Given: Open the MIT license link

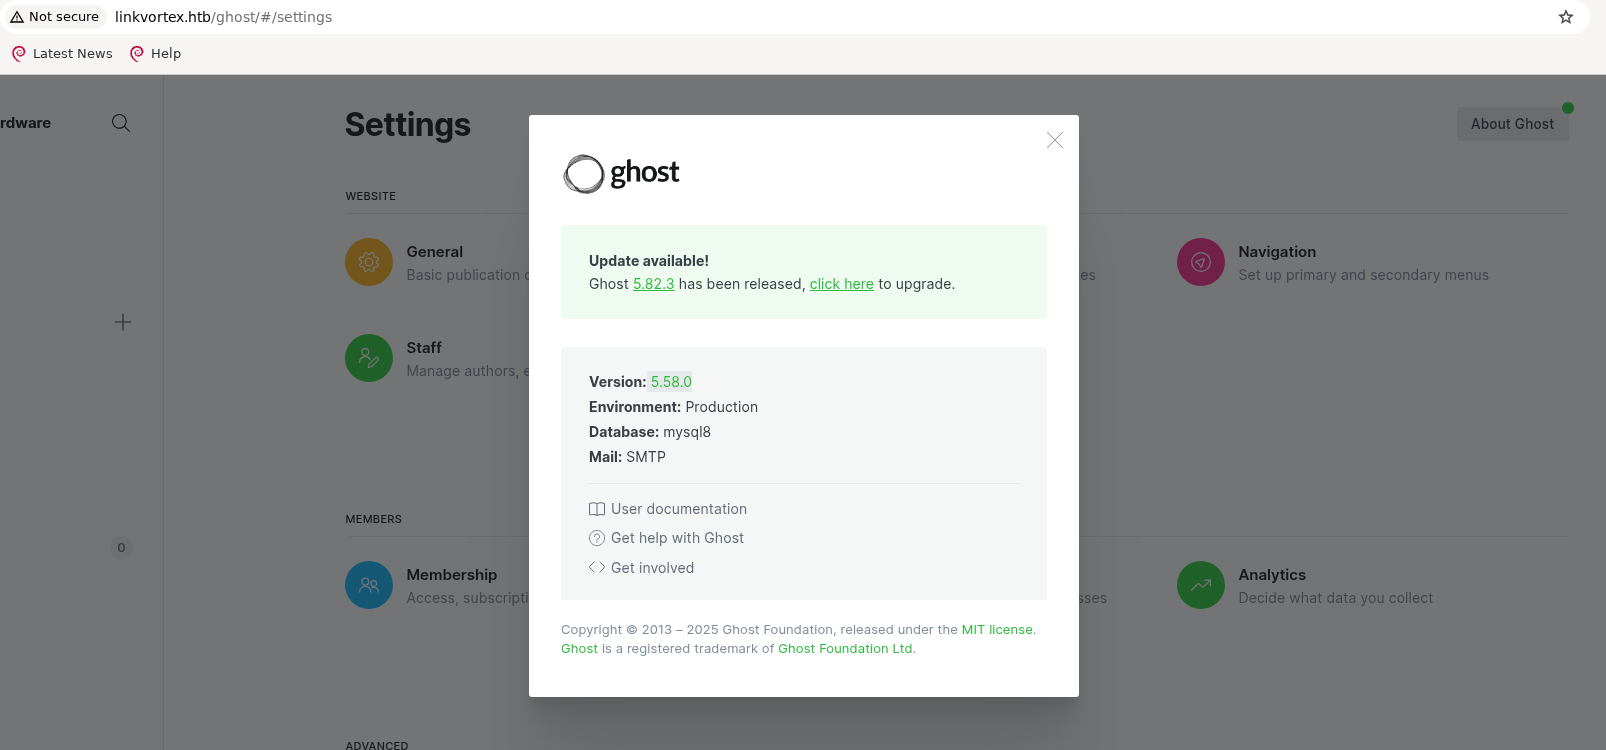Looking at the screenshot, I should [997, 630].
